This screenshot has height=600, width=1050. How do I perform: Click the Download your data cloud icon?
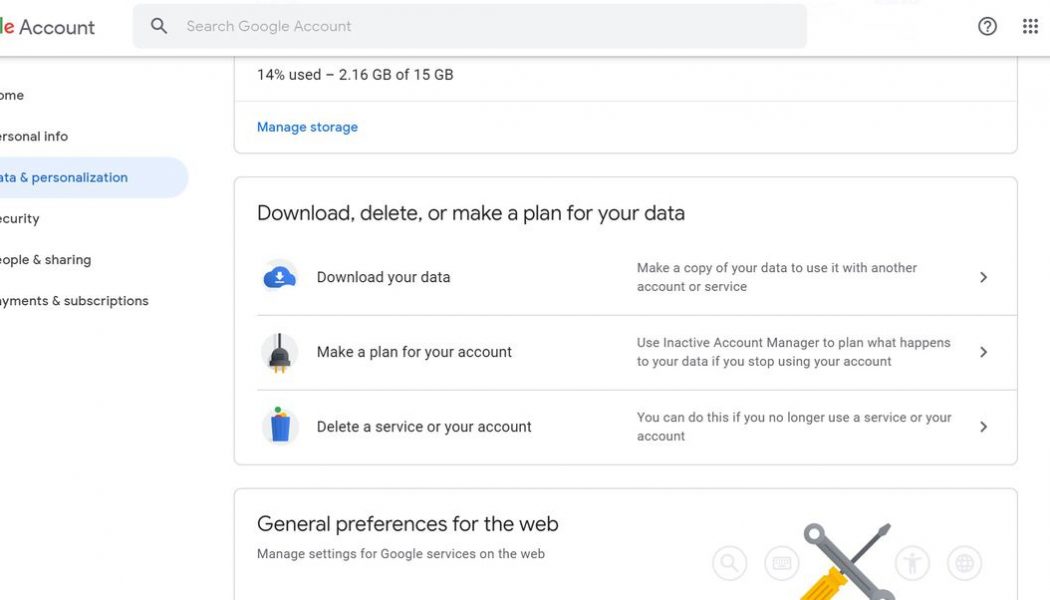[x=279, y=275]
